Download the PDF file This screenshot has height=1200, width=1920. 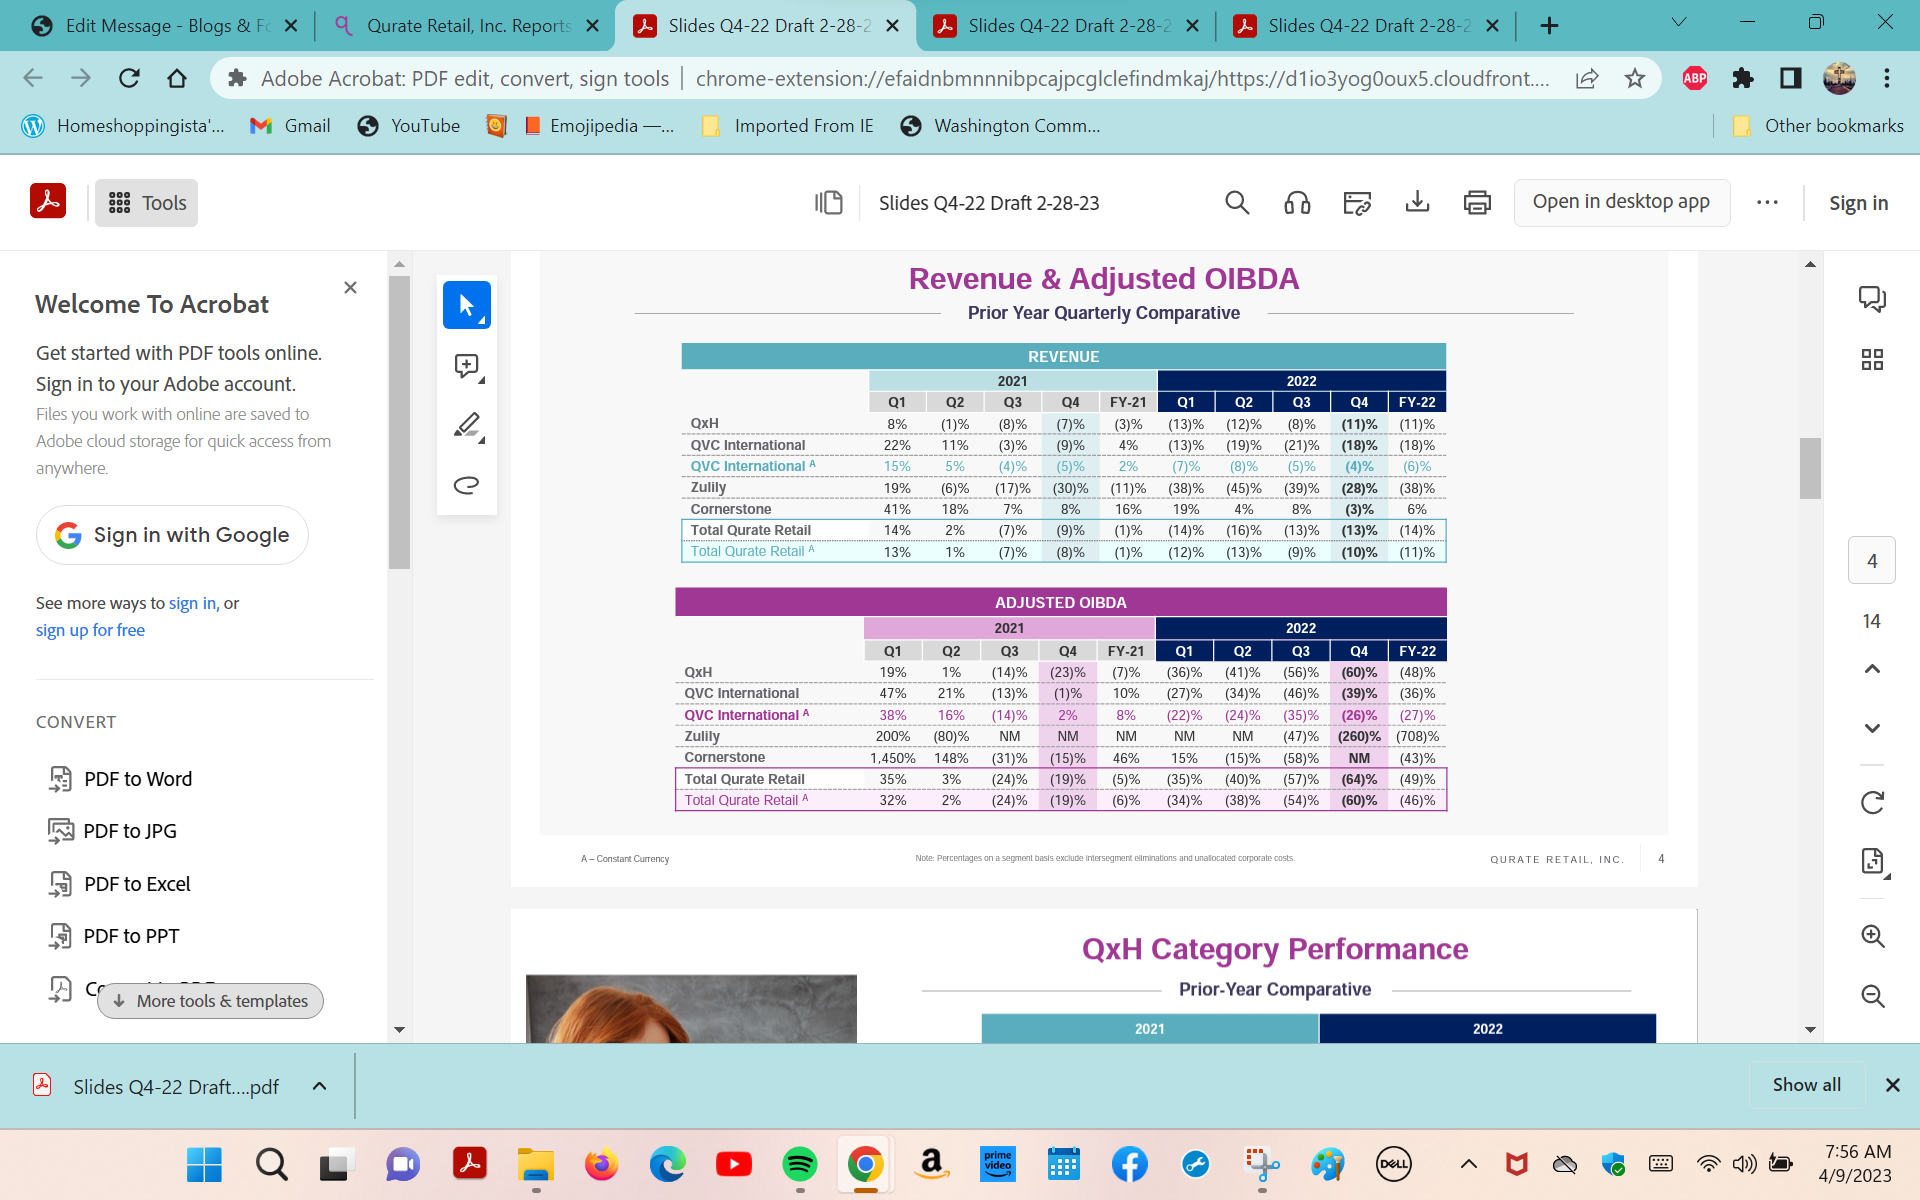[x=1417, y=202]
